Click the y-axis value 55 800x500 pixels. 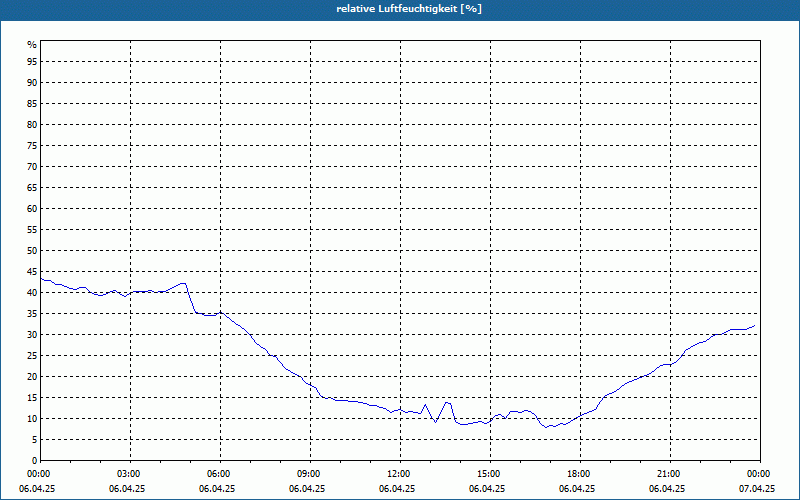[x=32, y=230]
